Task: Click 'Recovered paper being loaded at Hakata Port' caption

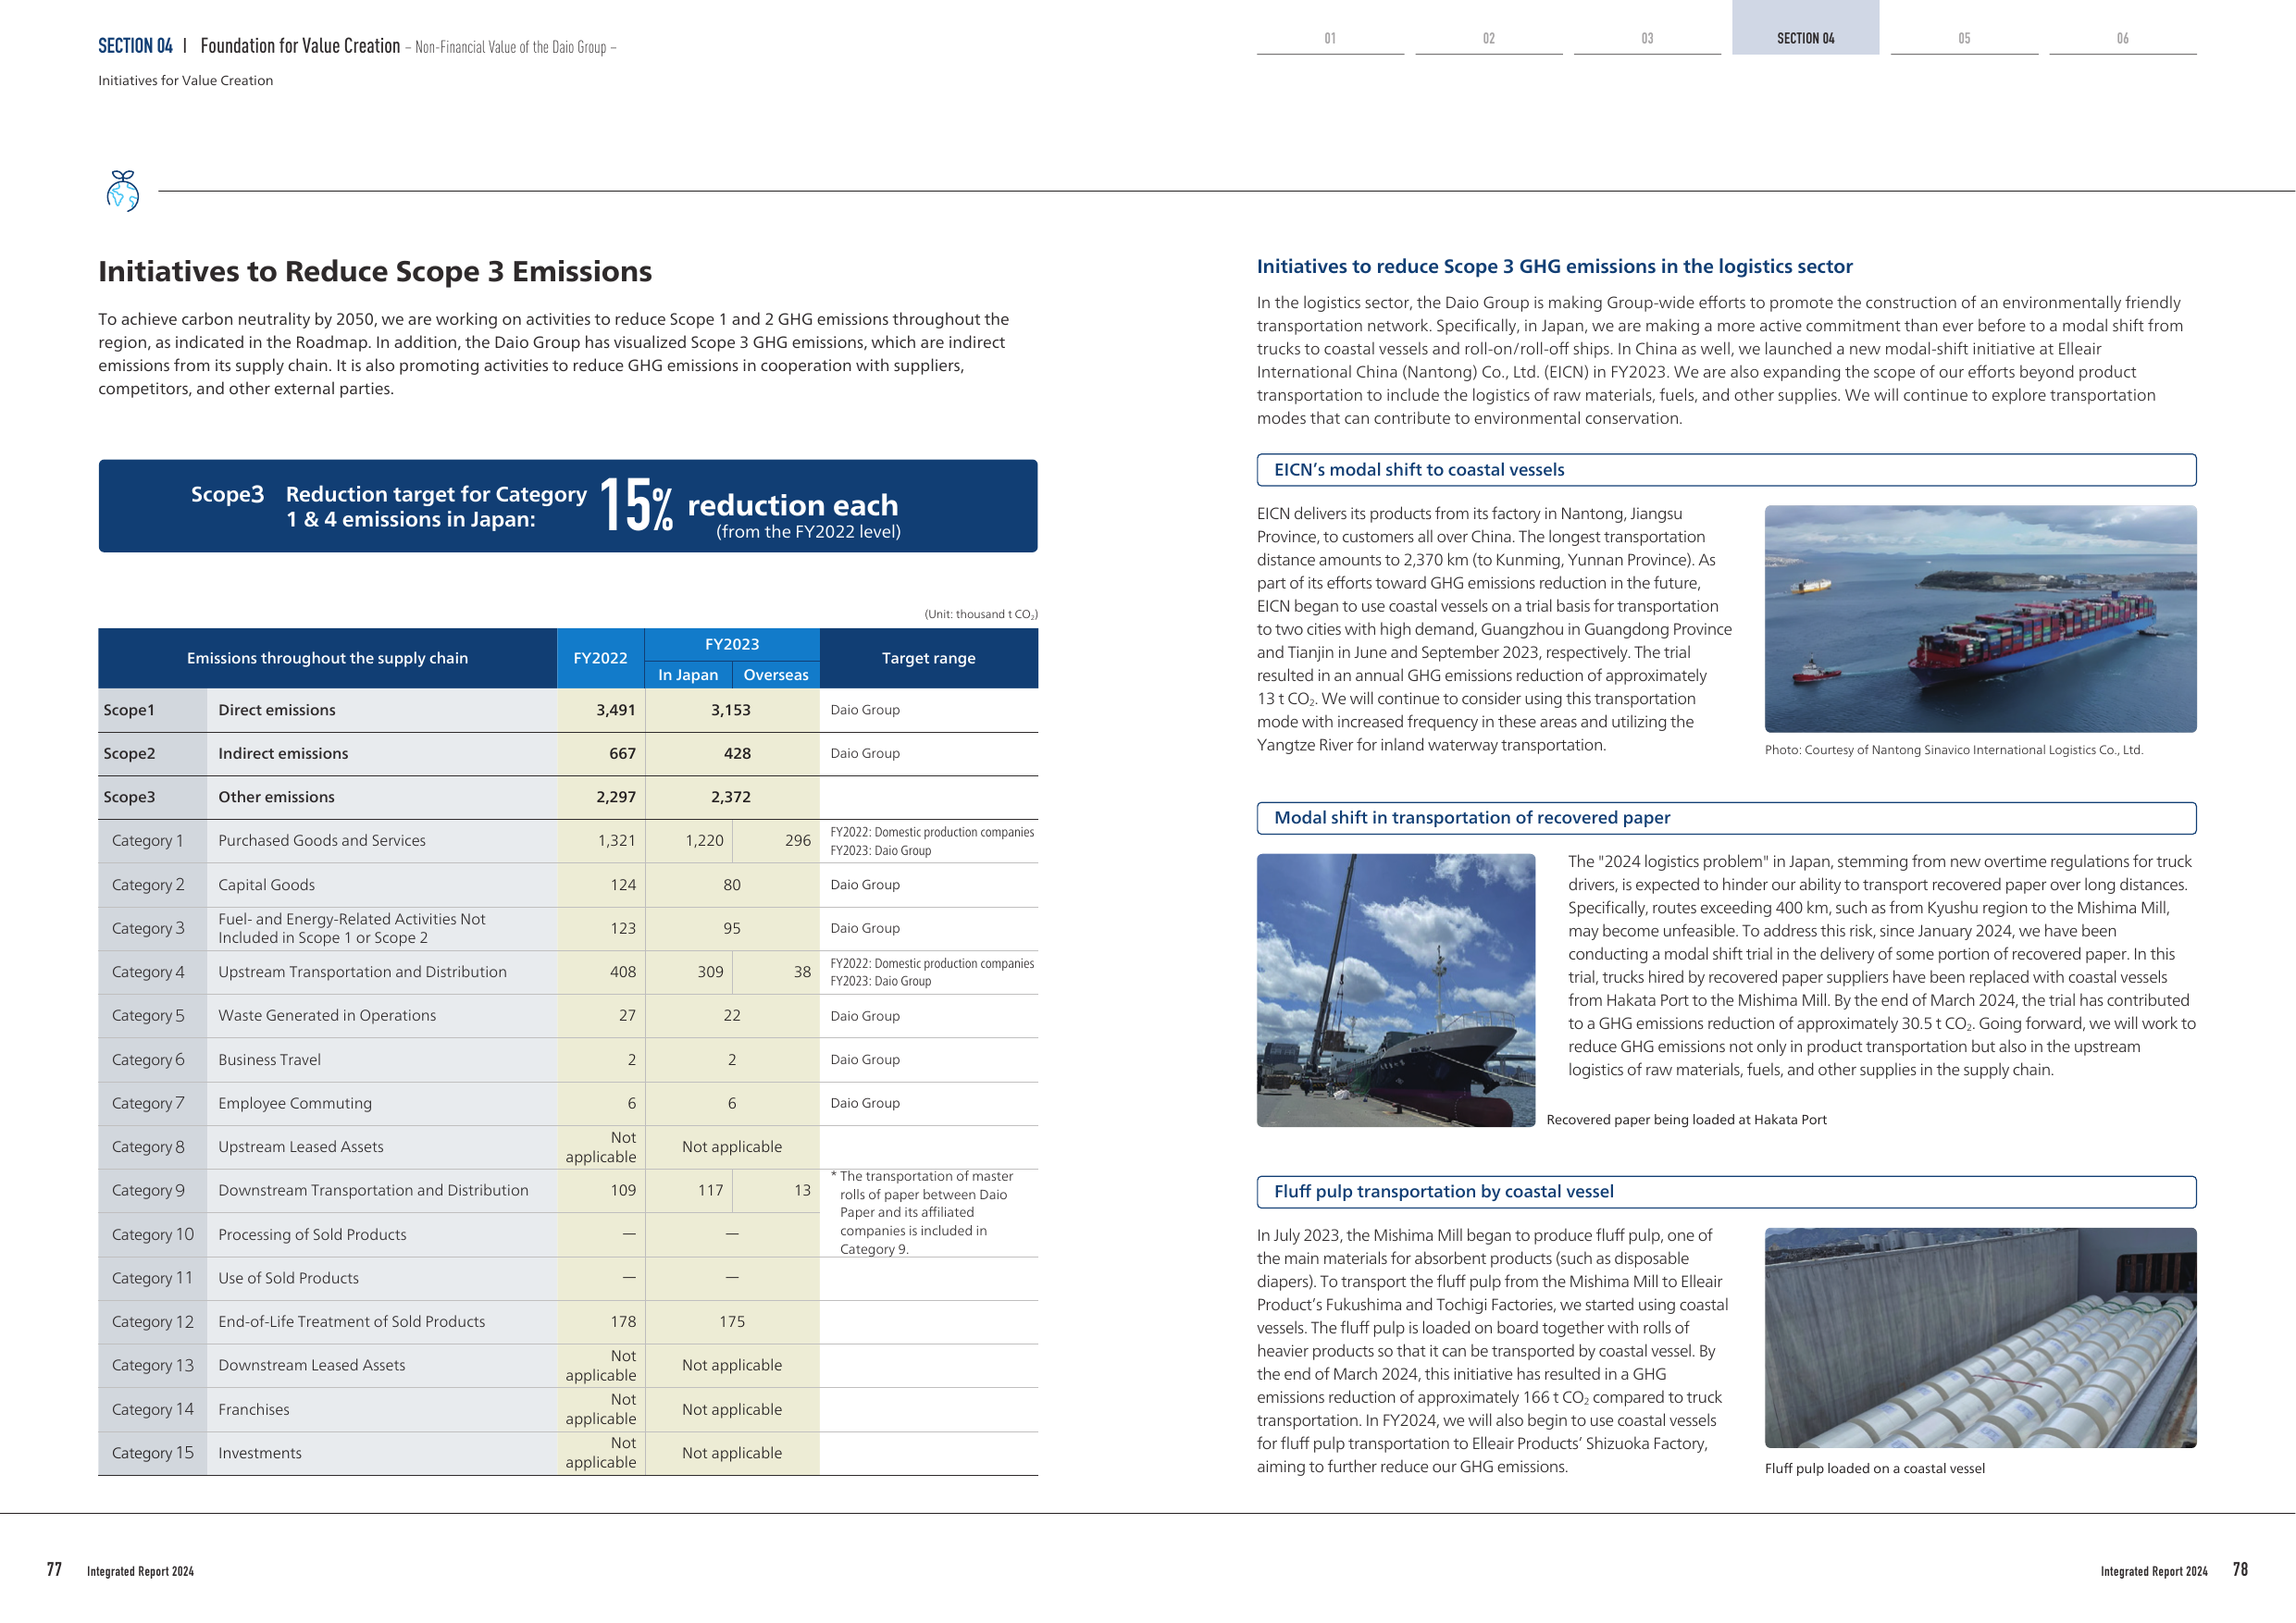Action: (x=1686, y=1120)
